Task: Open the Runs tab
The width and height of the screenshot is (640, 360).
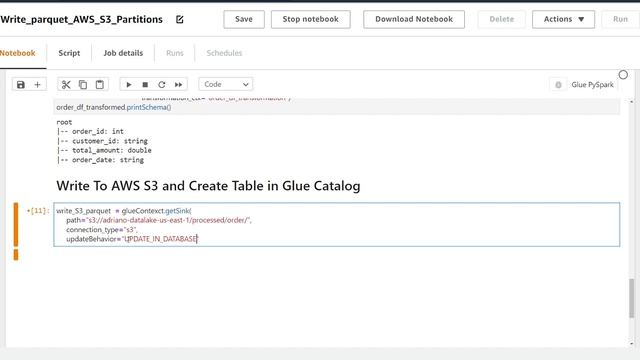Action: (x=175, y=53)
